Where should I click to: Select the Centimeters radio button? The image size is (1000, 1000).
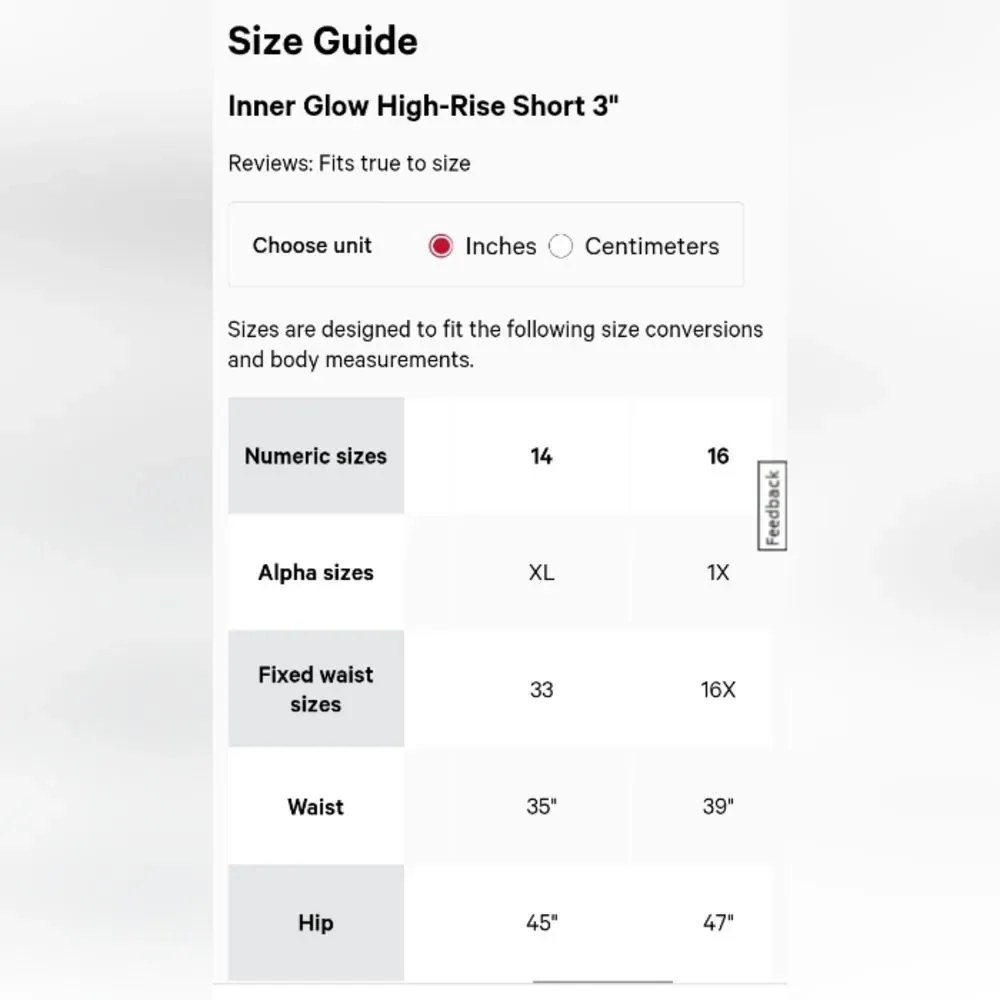[x=561, y=246]
